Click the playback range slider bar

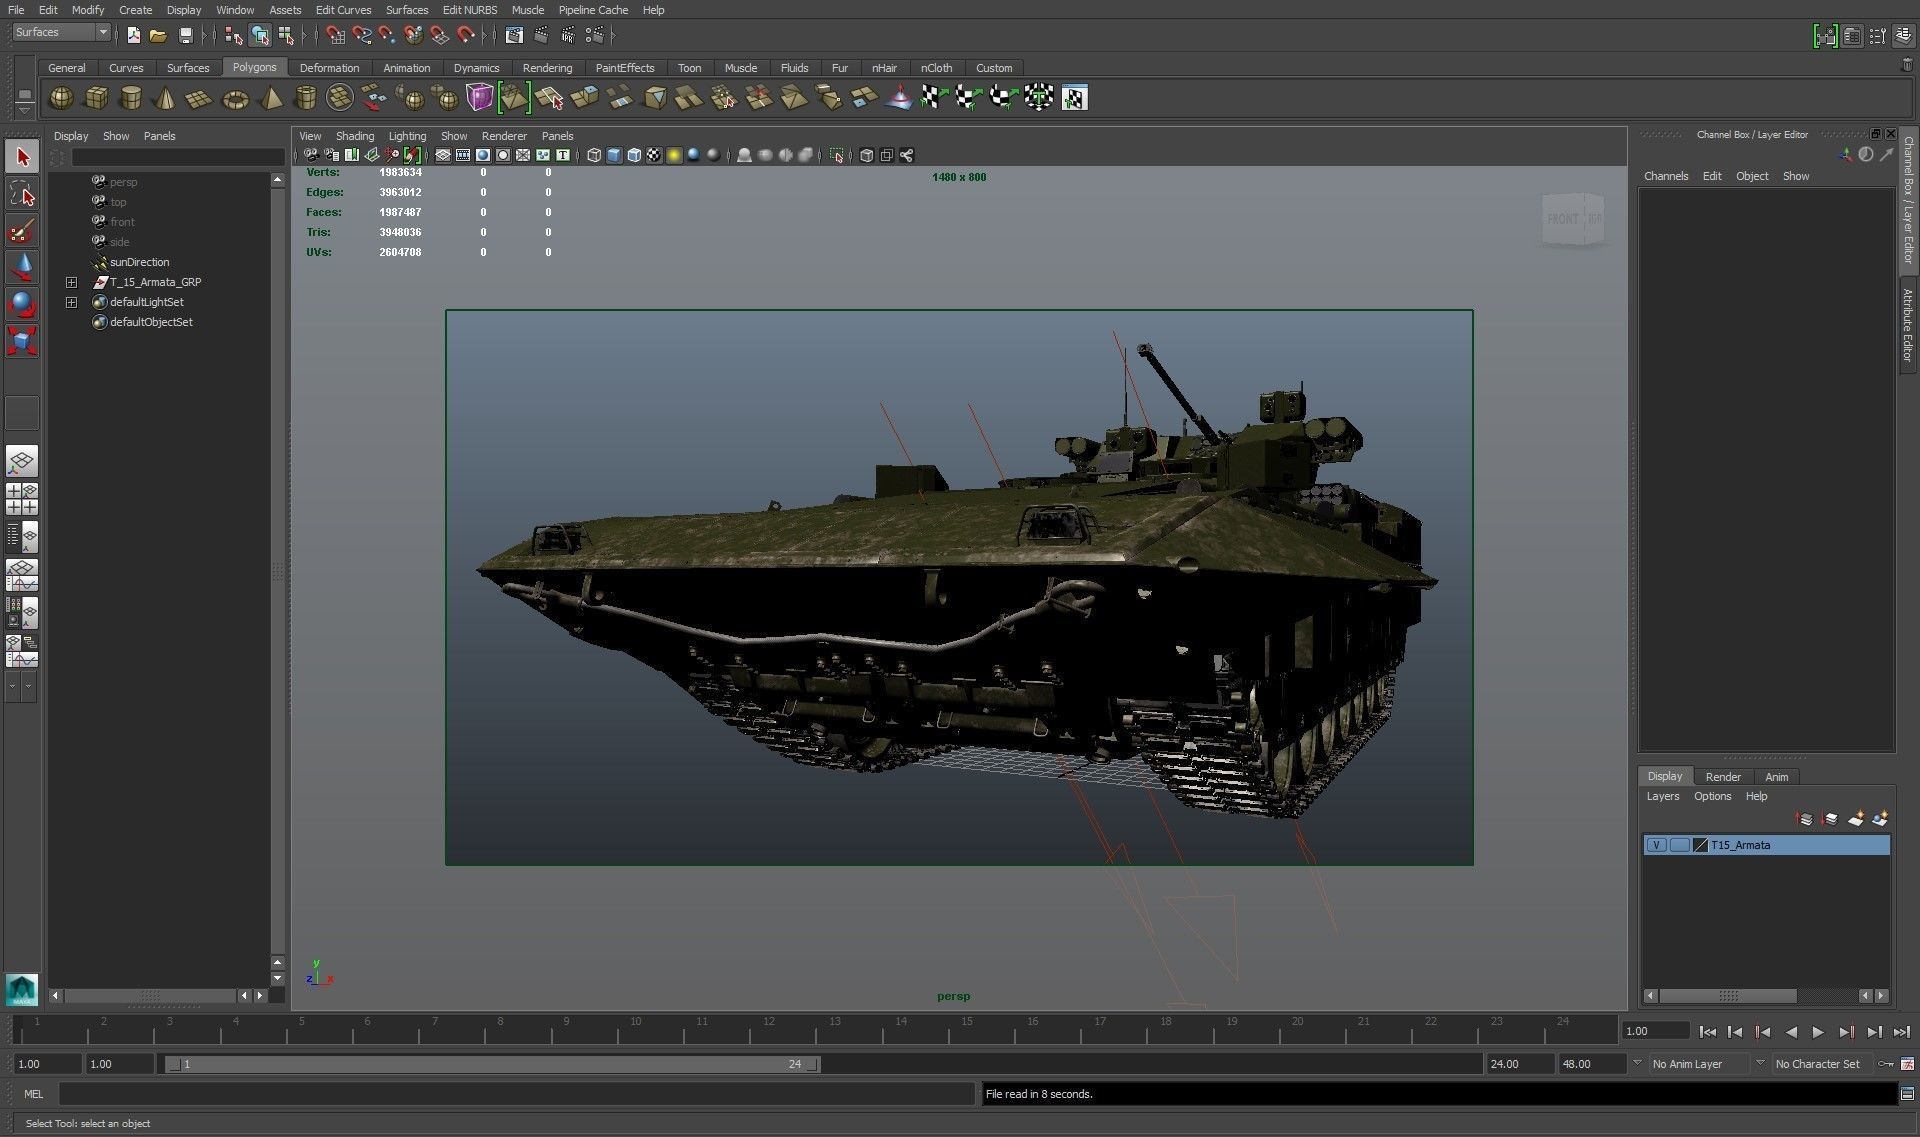tap(492, 1064)
